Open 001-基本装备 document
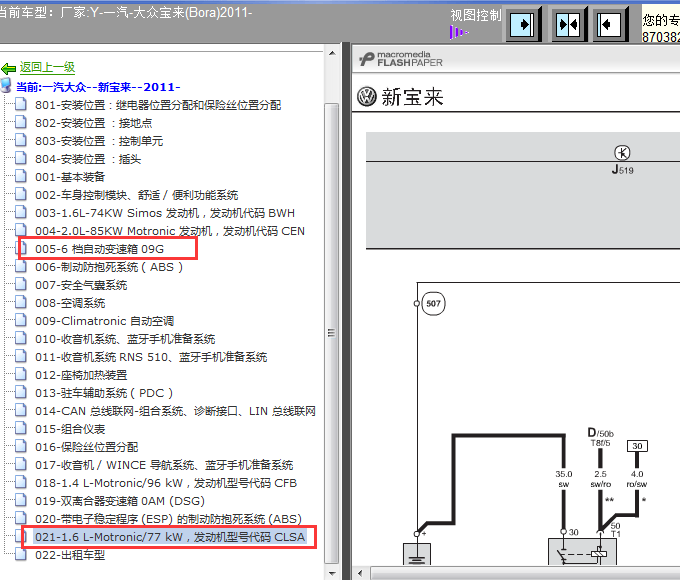This screenshot has height=580, width=680. 70,177
